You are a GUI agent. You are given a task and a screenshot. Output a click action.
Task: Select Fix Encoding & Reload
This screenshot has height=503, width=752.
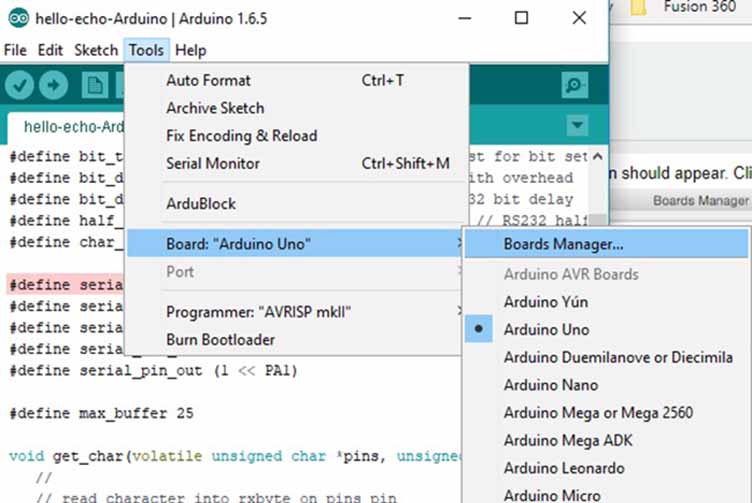(294, 136)
